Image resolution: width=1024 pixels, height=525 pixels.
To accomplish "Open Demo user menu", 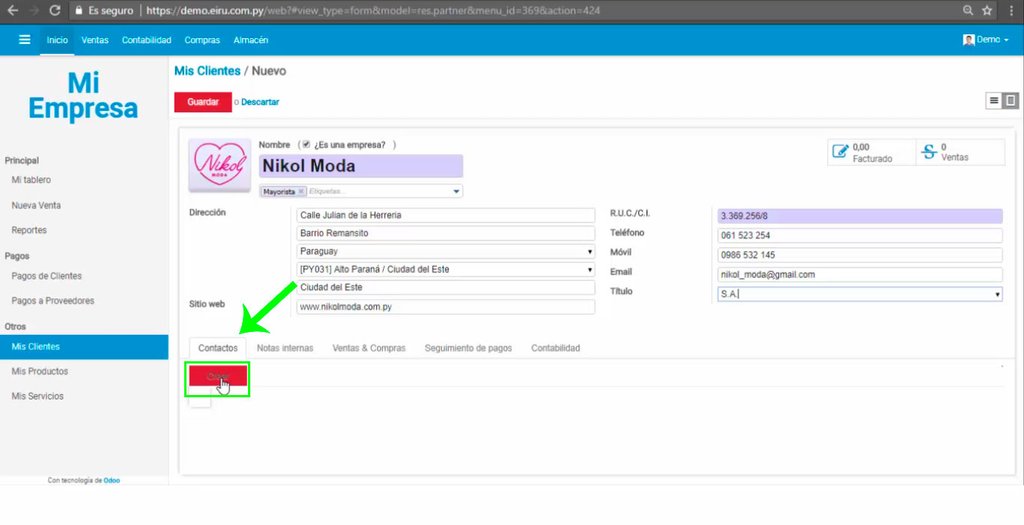I will click(x=986, y=40).
